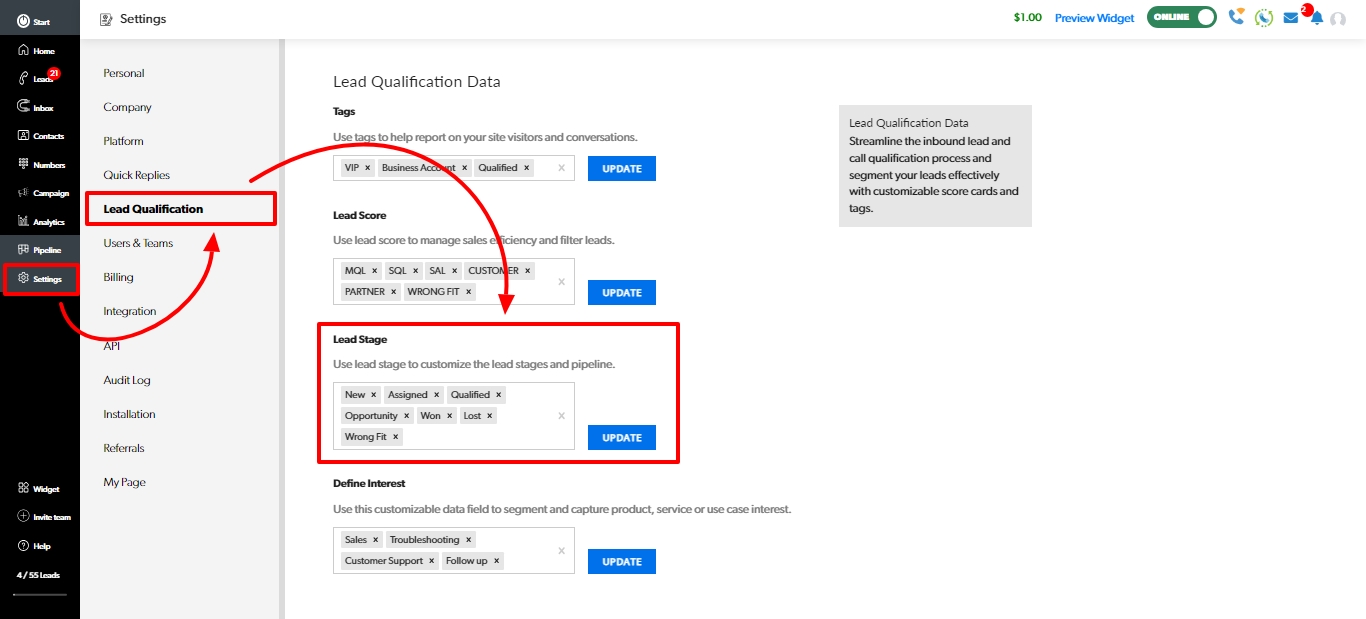The image size is (1366, 619).
Task: Click the user profile avatar
Action: (1338, 19)
